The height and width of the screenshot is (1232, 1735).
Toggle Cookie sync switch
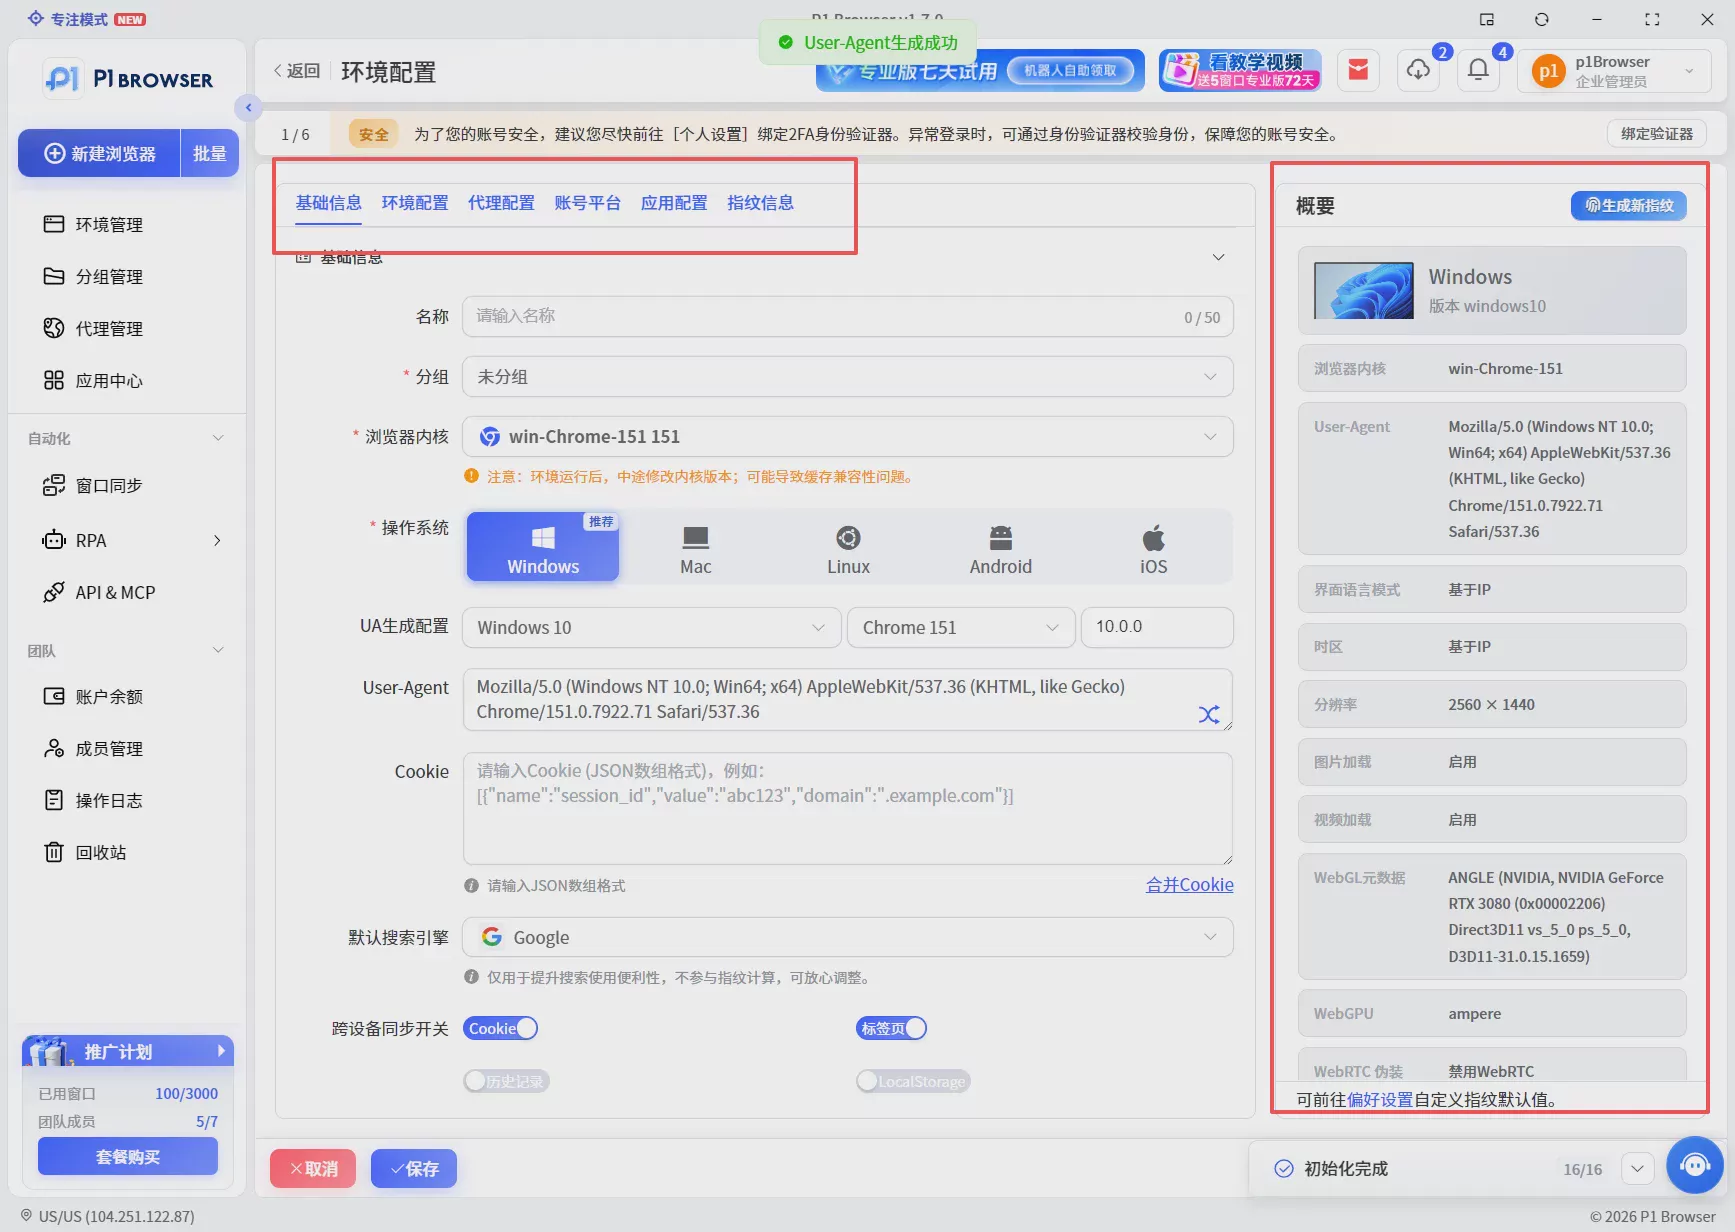(500, 1028)
